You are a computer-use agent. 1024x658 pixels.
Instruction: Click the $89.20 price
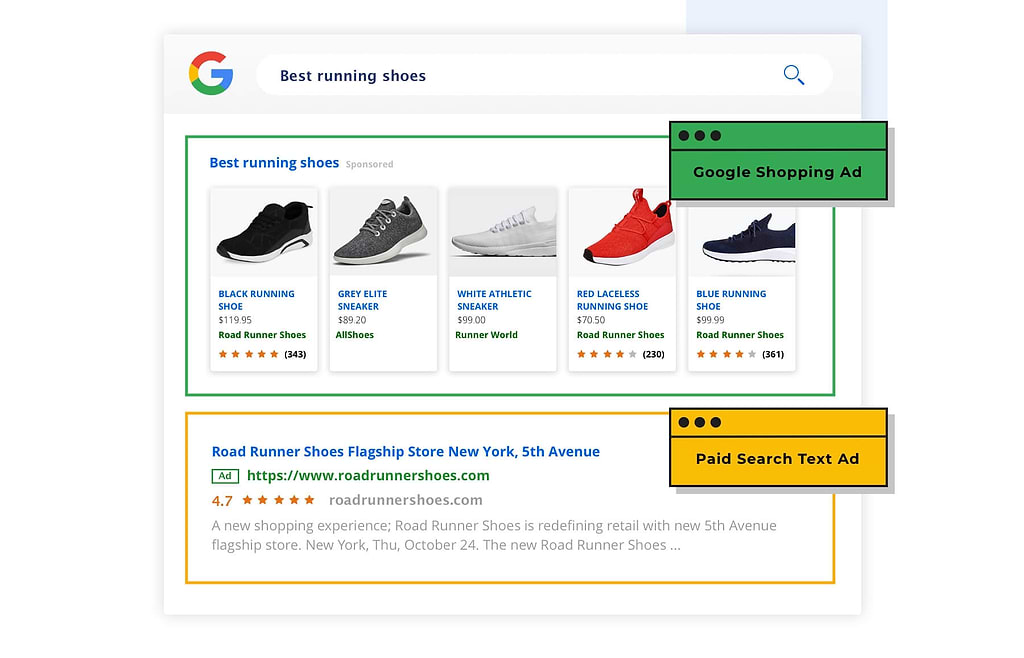click(x=352, y=320)
